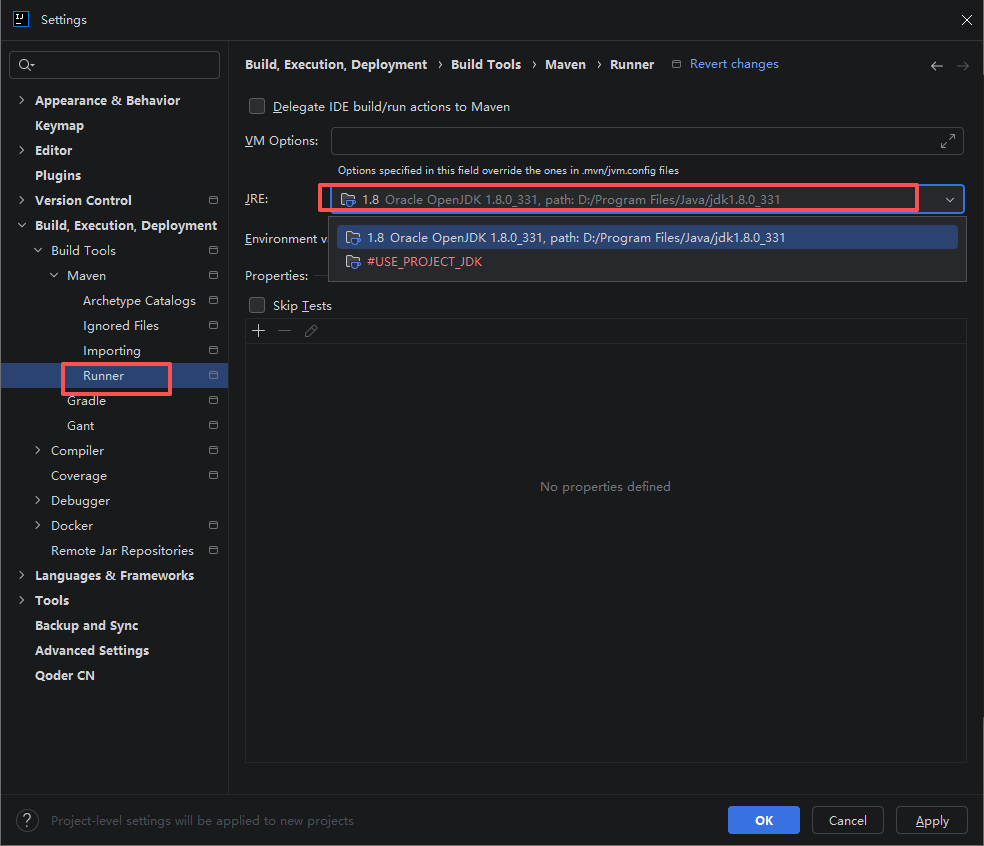Click inside the settings search field
The width and height of the screenshot is (984, 846).
114,65
